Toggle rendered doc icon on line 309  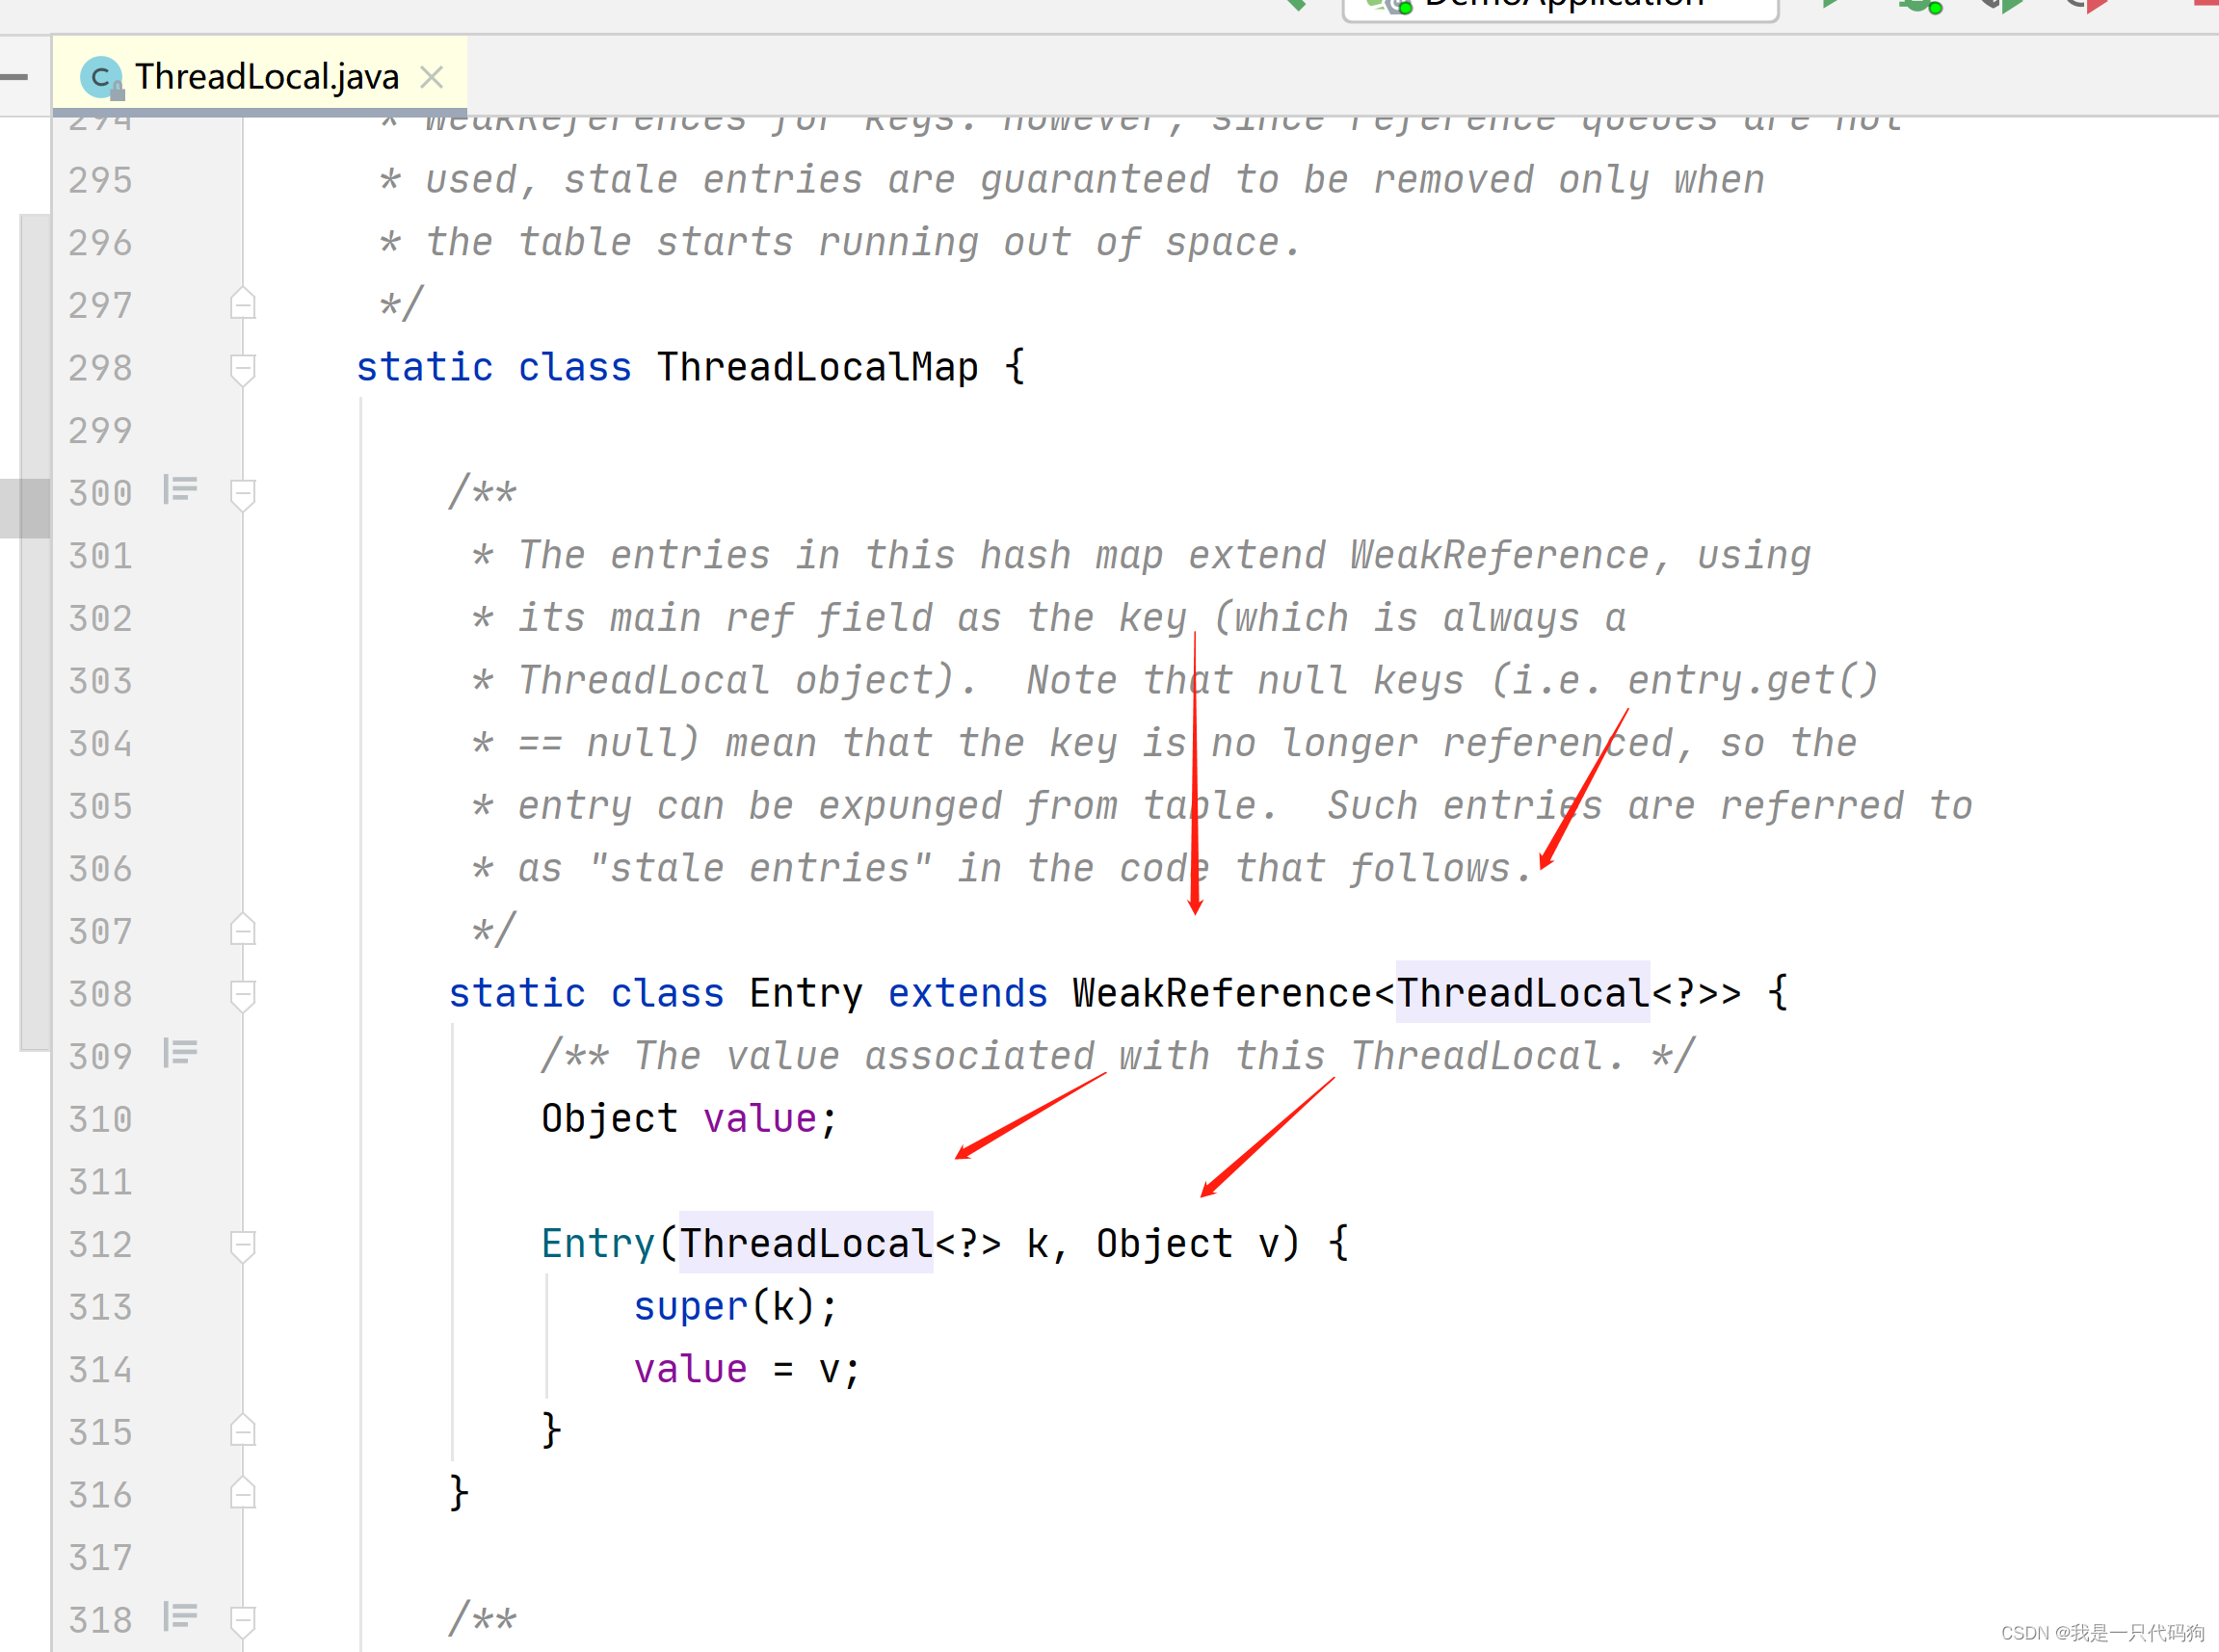point(180,1053)
